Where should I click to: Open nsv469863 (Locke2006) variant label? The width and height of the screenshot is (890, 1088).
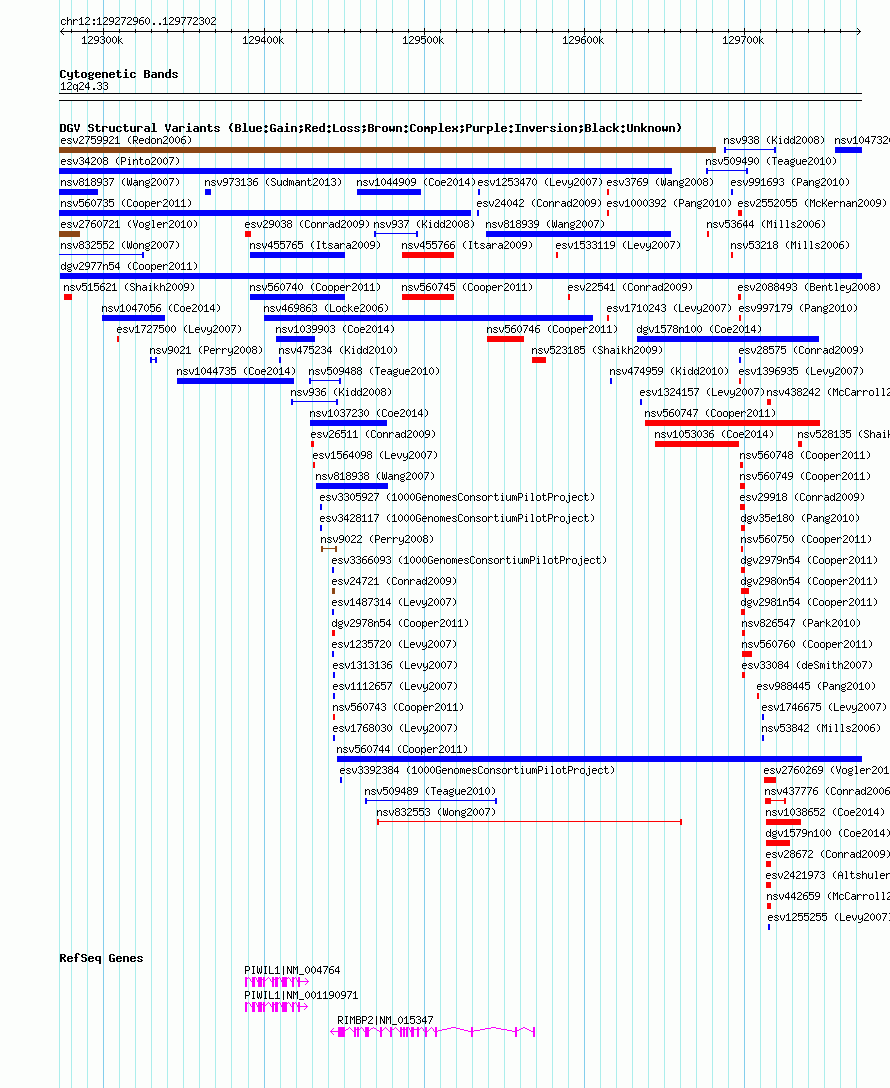(x=326, y=308)
